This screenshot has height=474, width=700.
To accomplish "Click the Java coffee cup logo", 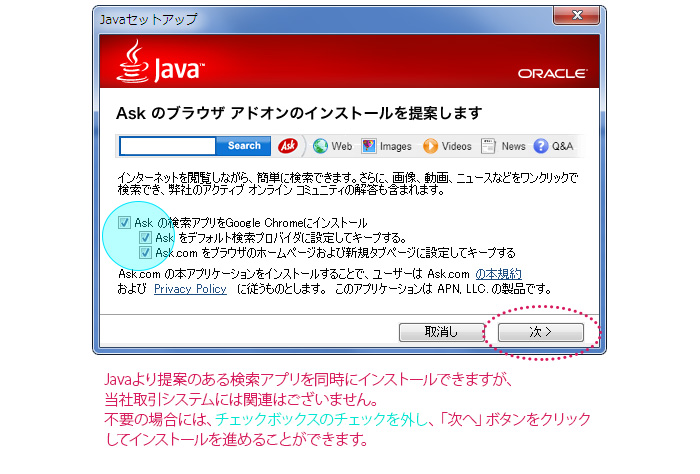I will point(132,62).
